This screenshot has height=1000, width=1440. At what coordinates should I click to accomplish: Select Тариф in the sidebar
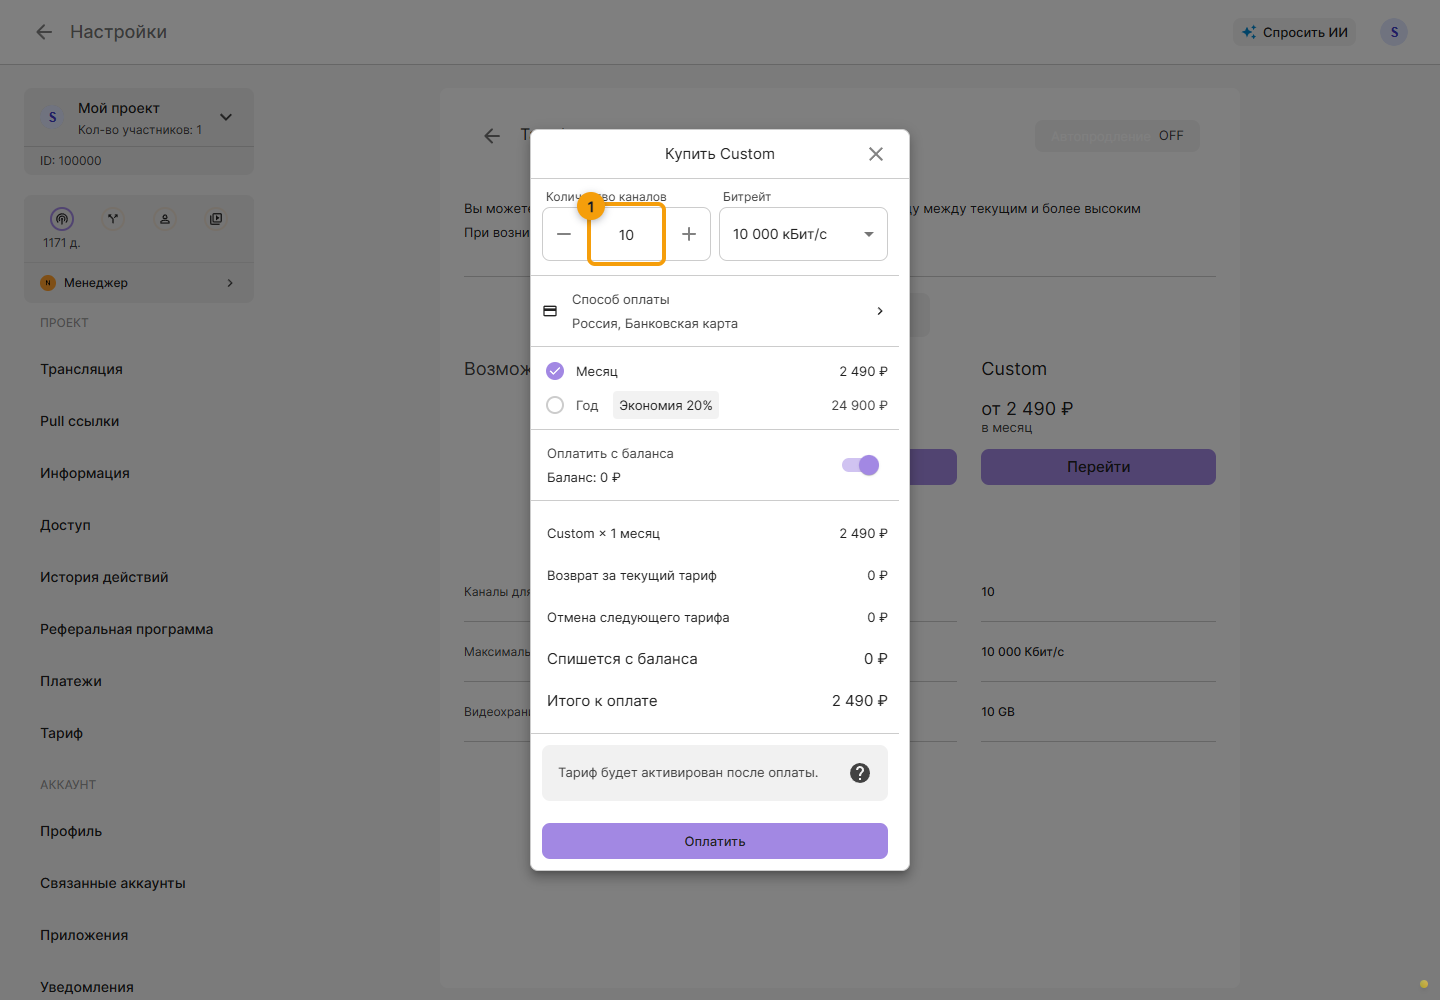pyautogui.click(x=61, y=733)
